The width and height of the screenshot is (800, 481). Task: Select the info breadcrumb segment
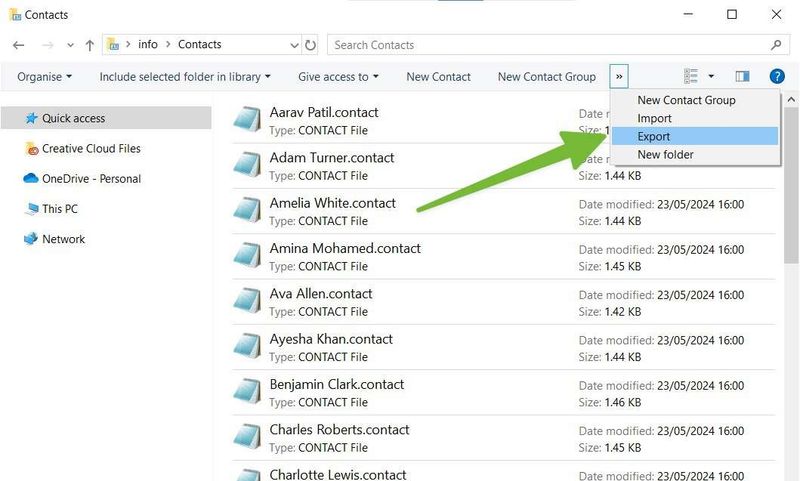148,44
